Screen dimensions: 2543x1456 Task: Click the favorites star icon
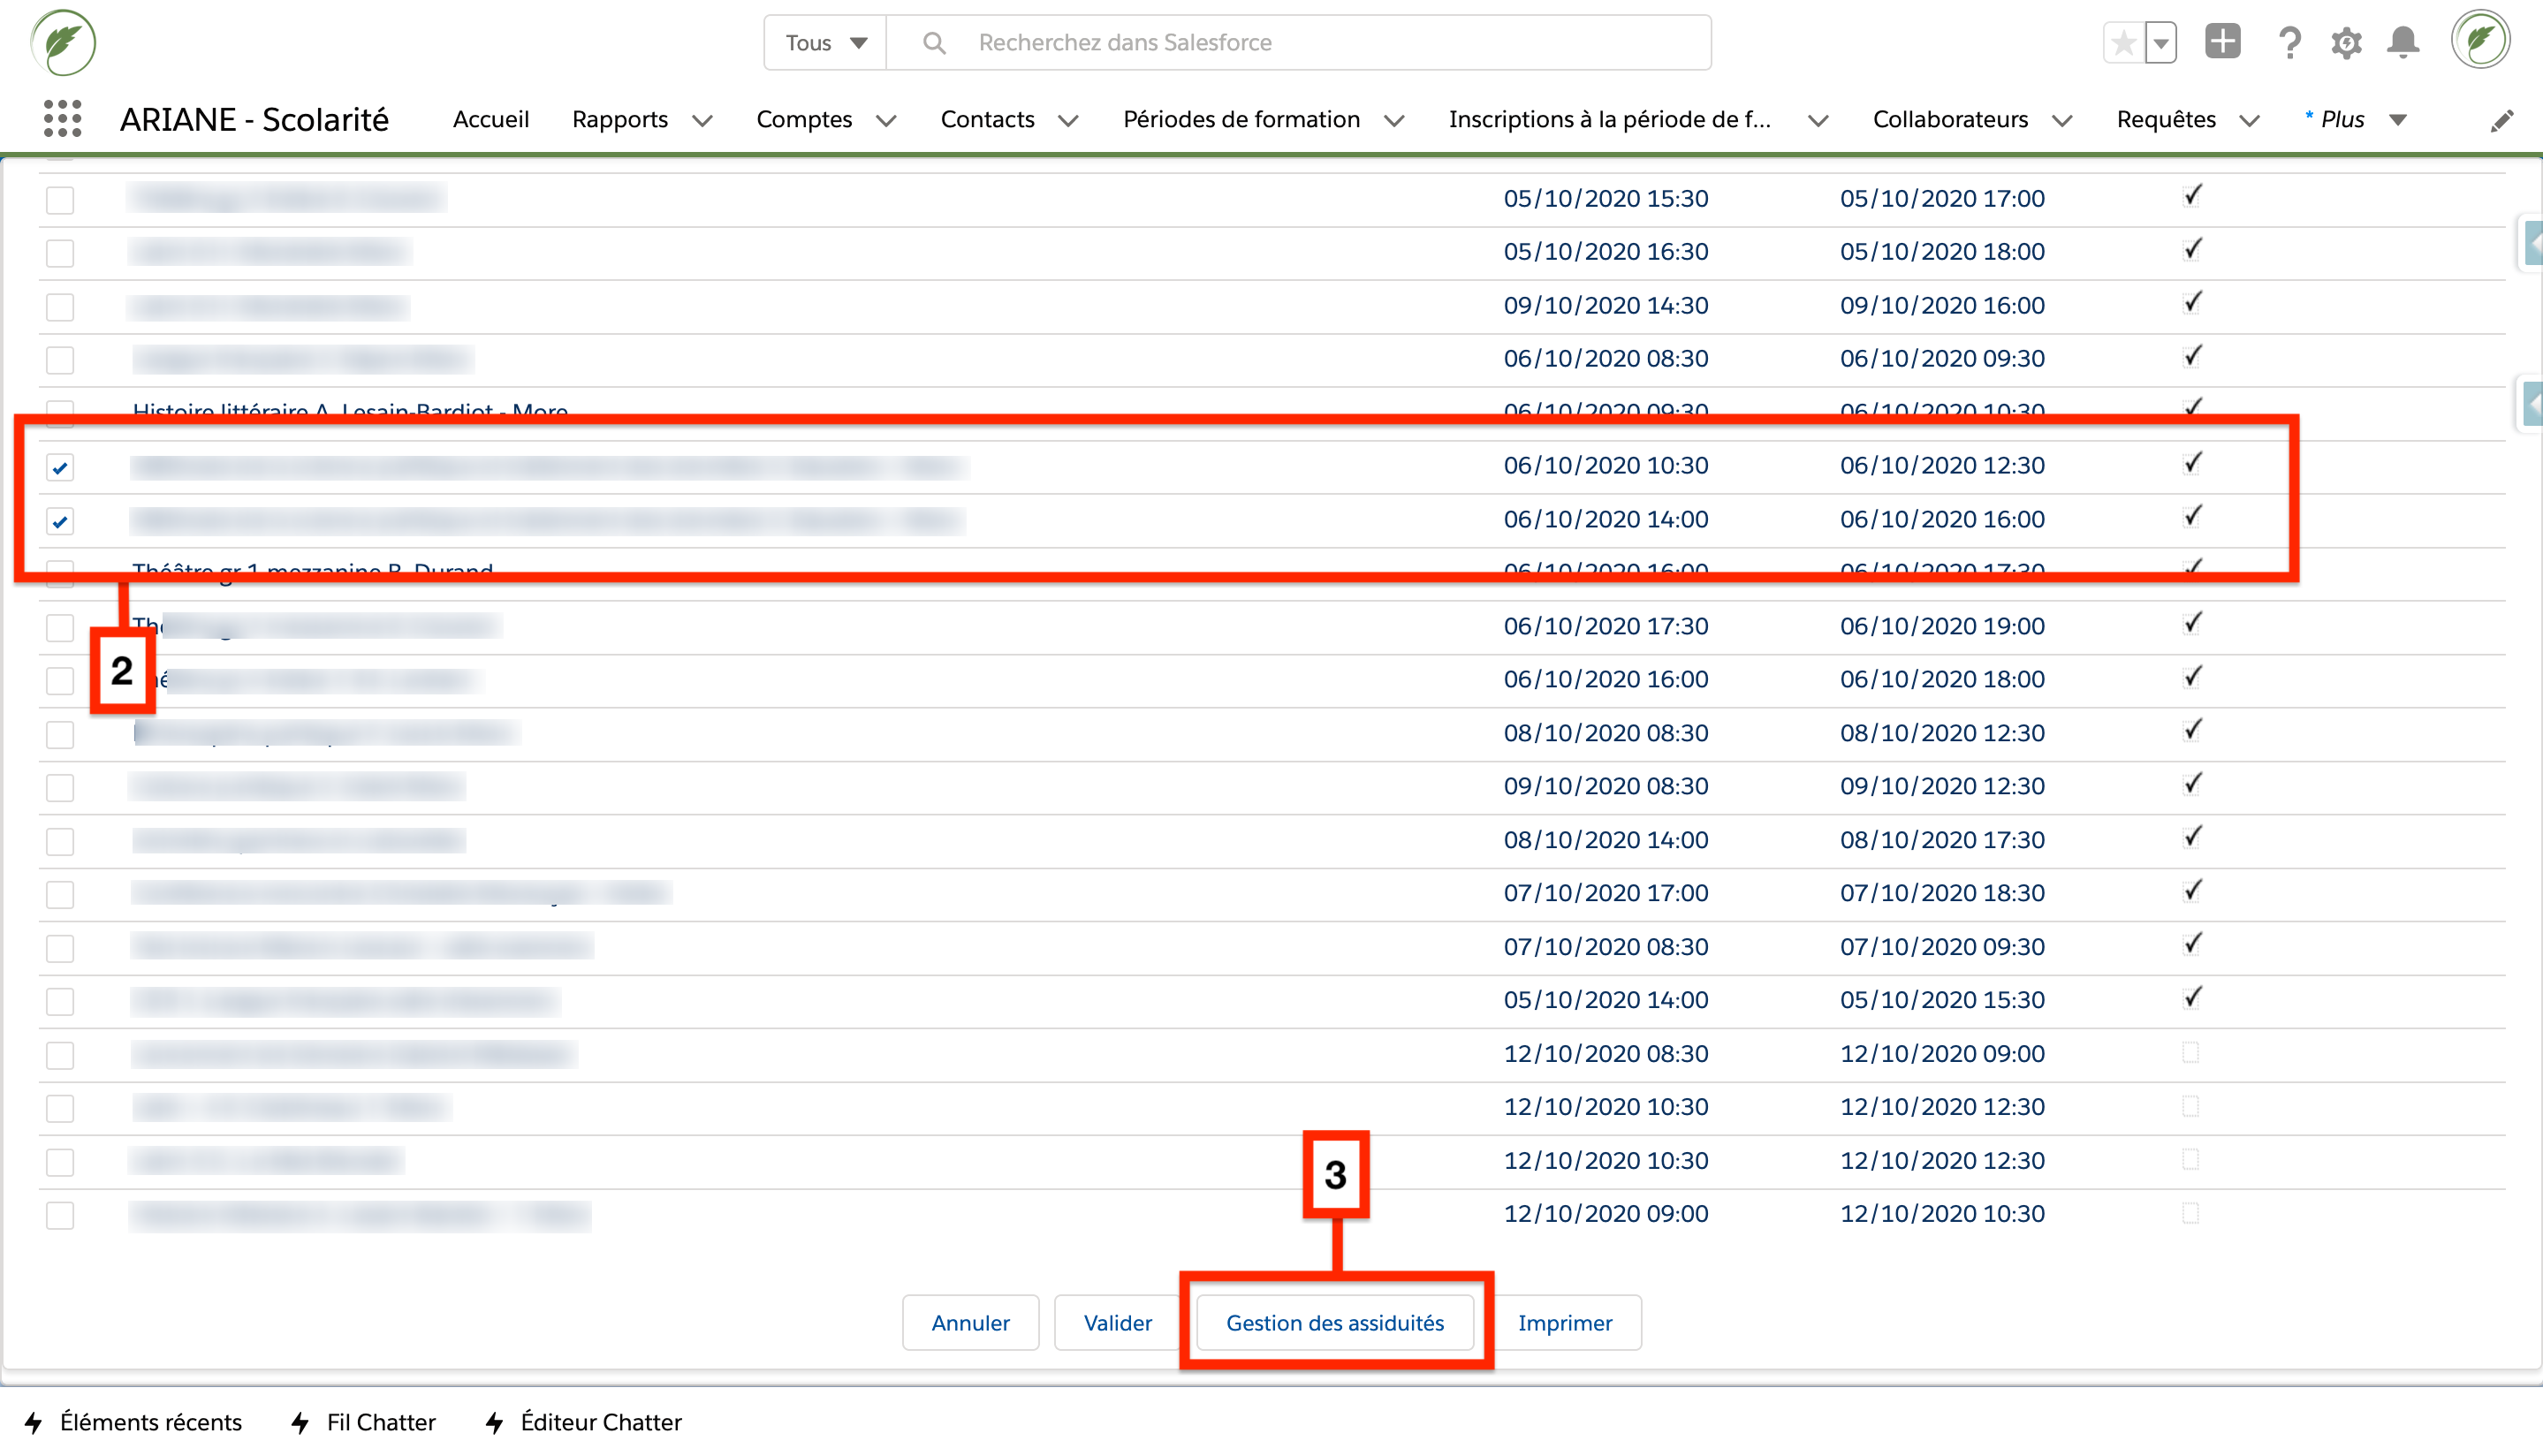coord(2122,42)
